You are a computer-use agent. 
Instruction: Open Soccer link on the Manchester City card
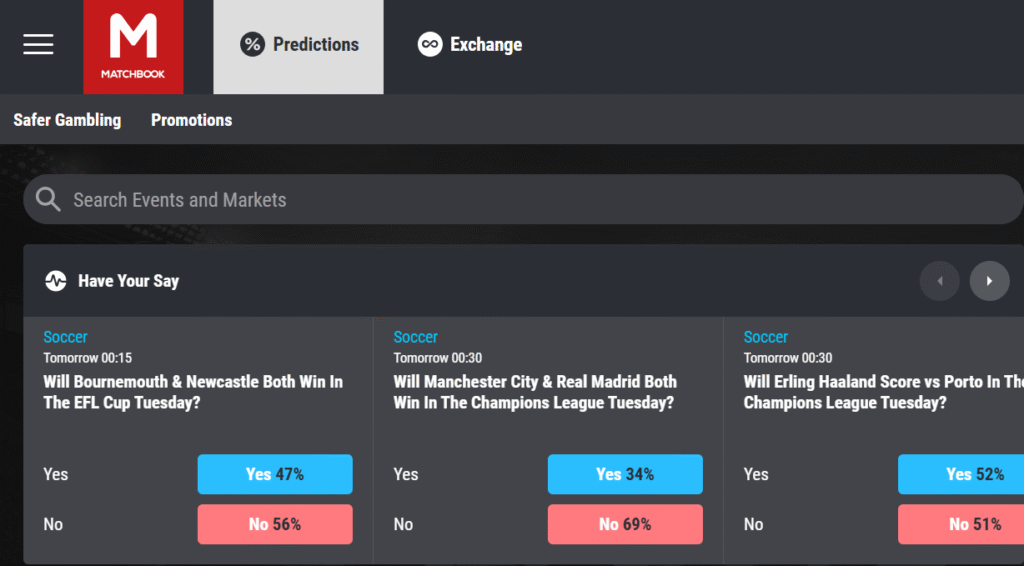tap(415, 337)
